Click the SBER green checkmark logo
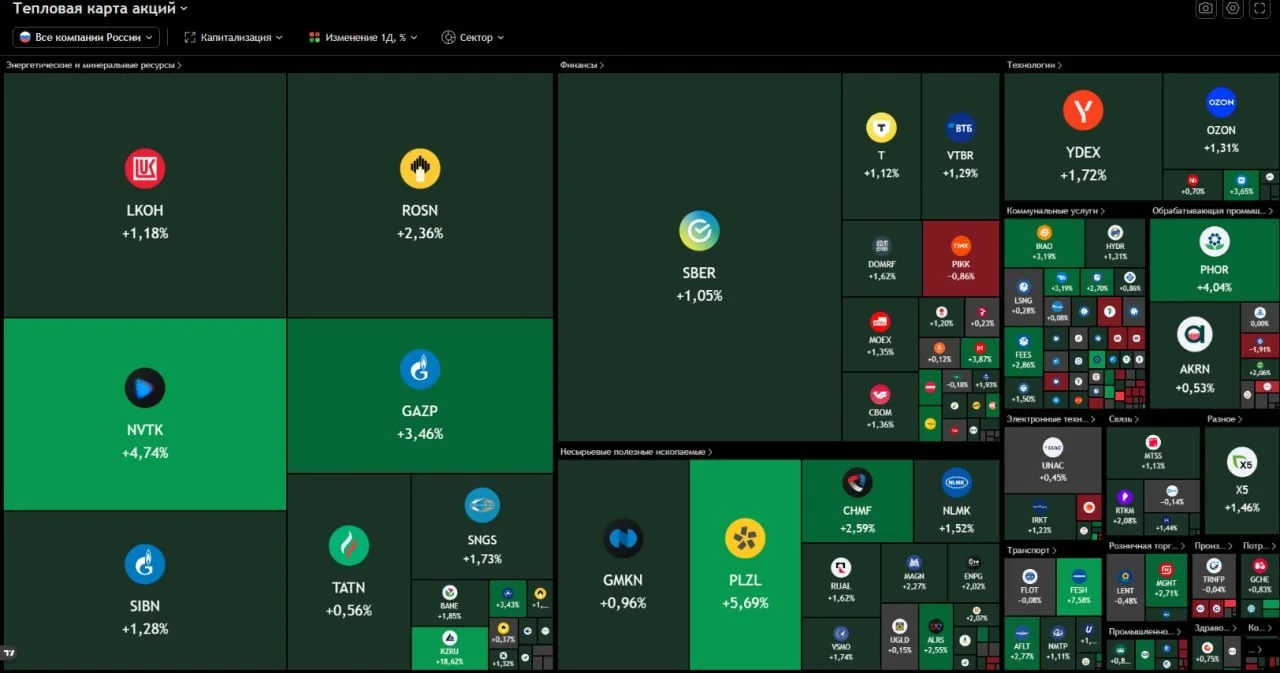 pyautogui.click(x=699, y=230)
